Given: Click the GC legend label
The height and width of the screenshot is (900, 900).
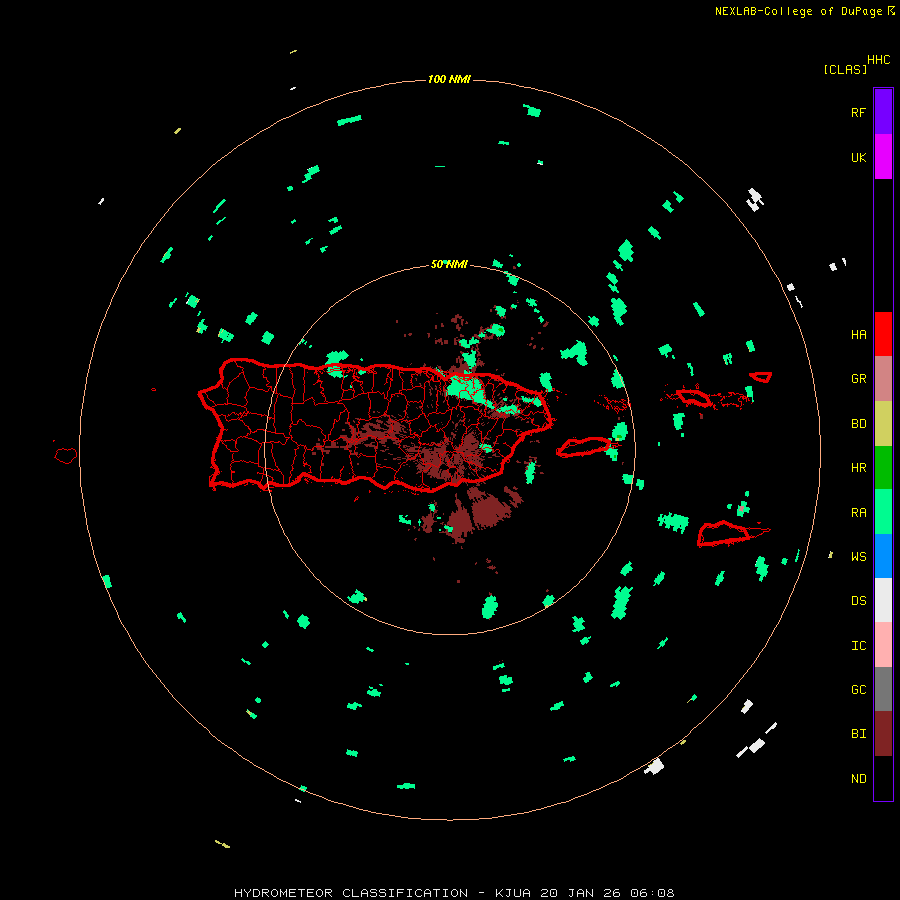Looking at the screenshot, I should pyautogui.click(x=858, y=690).
